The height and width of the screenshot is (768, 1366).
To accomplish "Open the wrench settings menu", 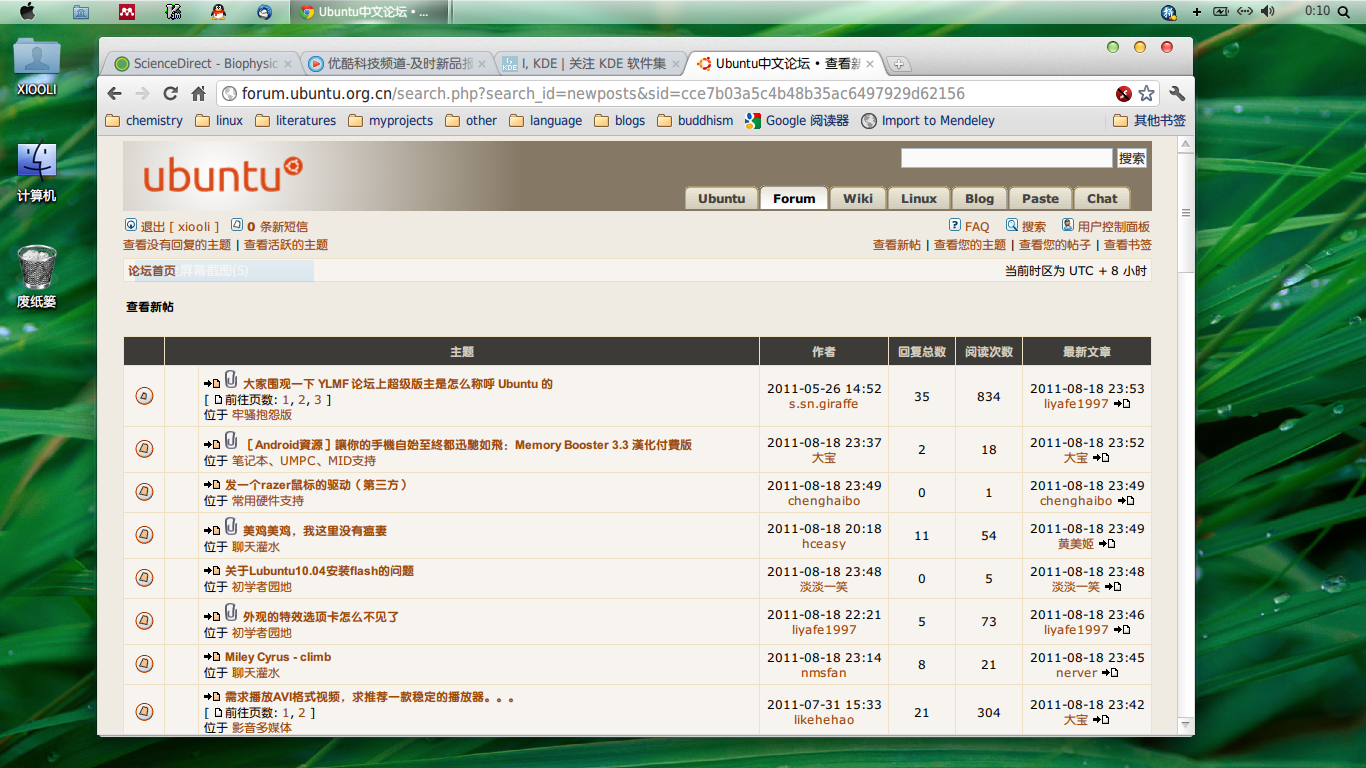I will click(x=1177, y=93).
